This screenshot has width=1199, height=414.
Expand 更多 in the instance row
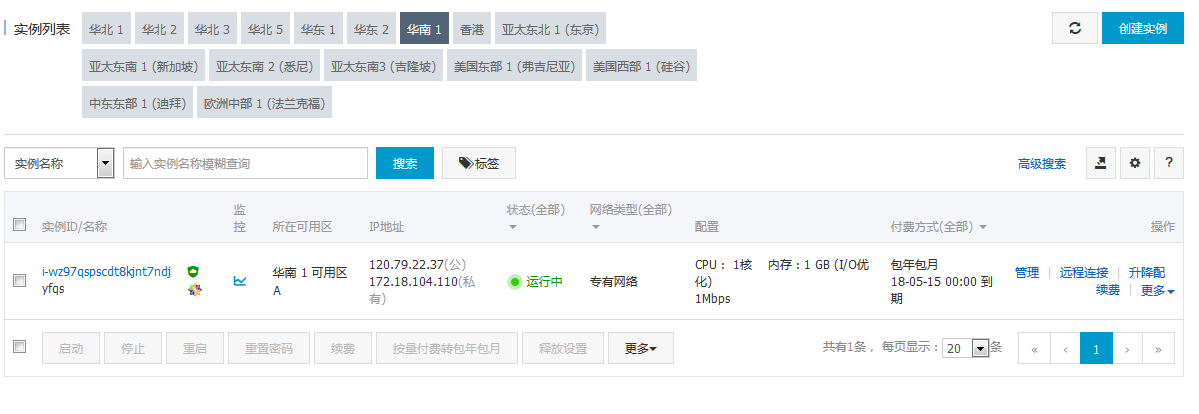1157,291
